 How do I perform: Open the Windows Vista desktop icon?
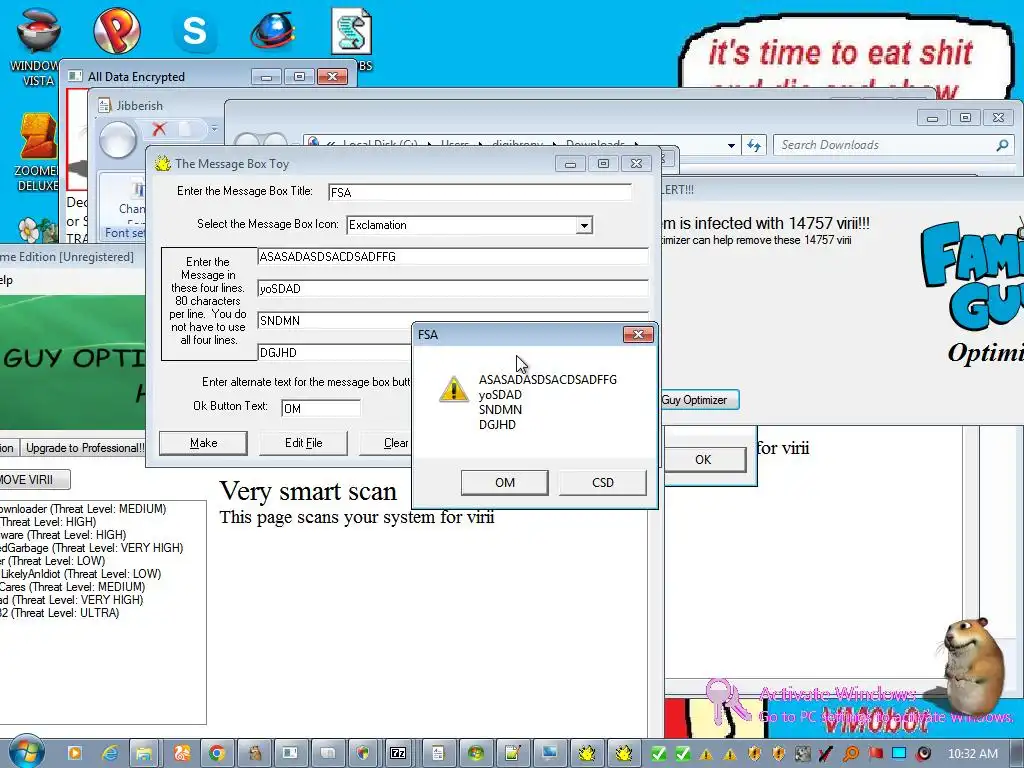point(38,46)
